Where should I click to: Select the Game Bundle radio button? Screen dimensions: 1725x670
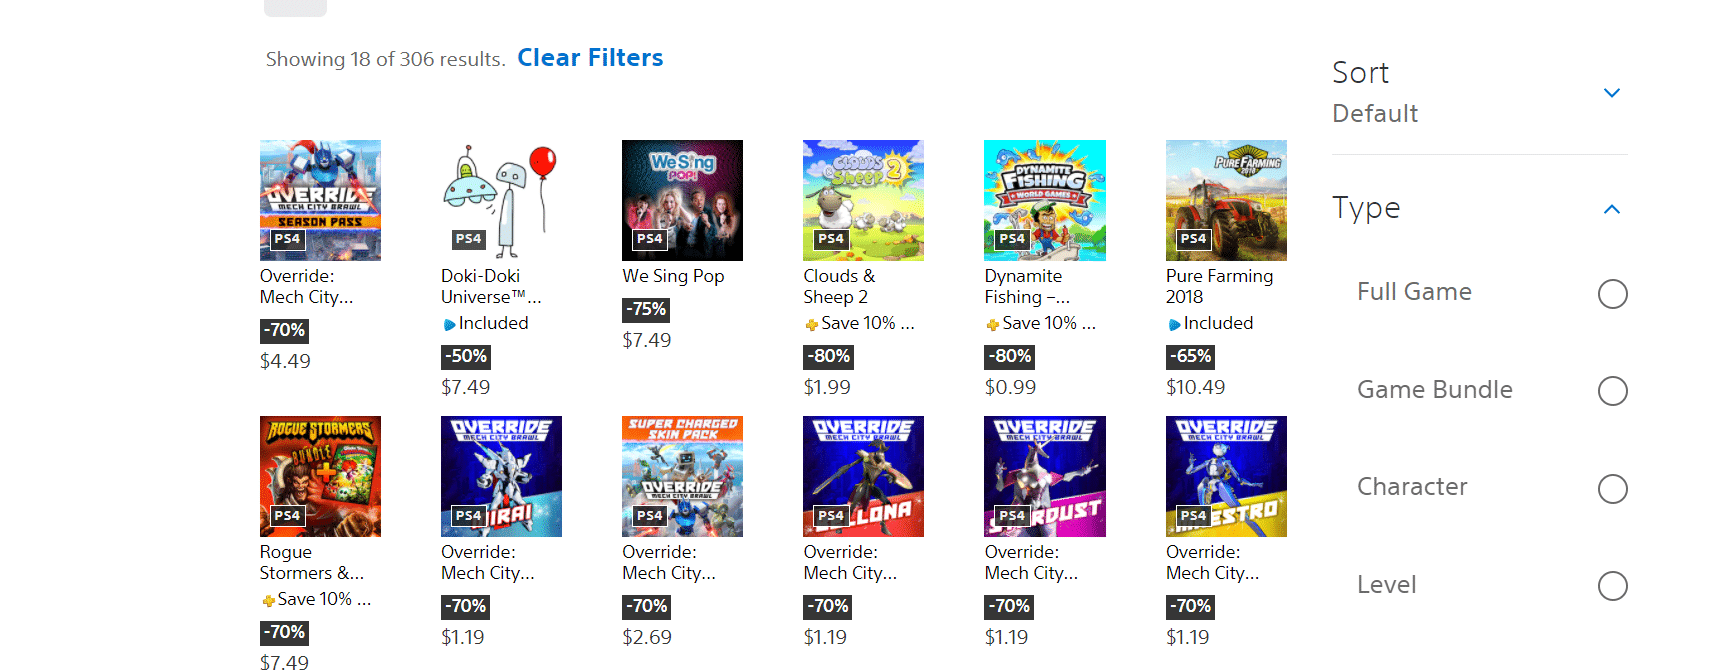(1612, 391)
